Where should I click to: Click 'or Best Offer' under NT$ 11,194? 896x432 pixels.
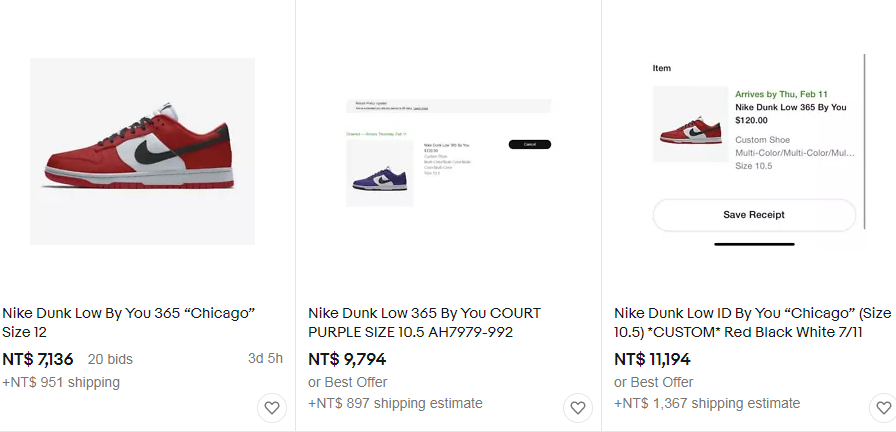point(654,382)
